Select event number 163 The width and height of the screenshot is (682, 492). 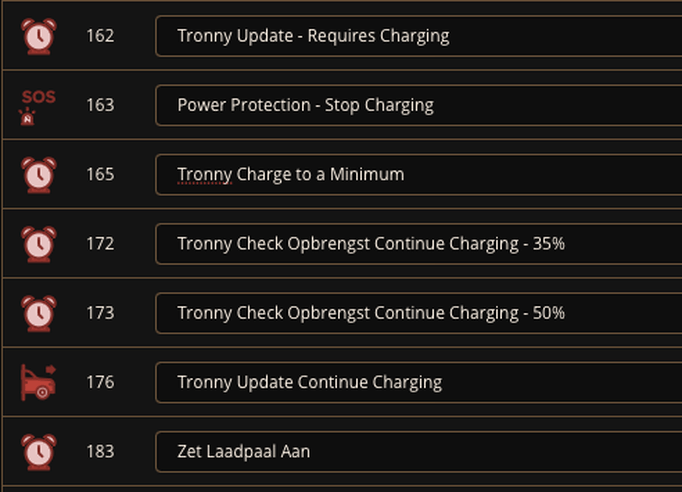100,105
